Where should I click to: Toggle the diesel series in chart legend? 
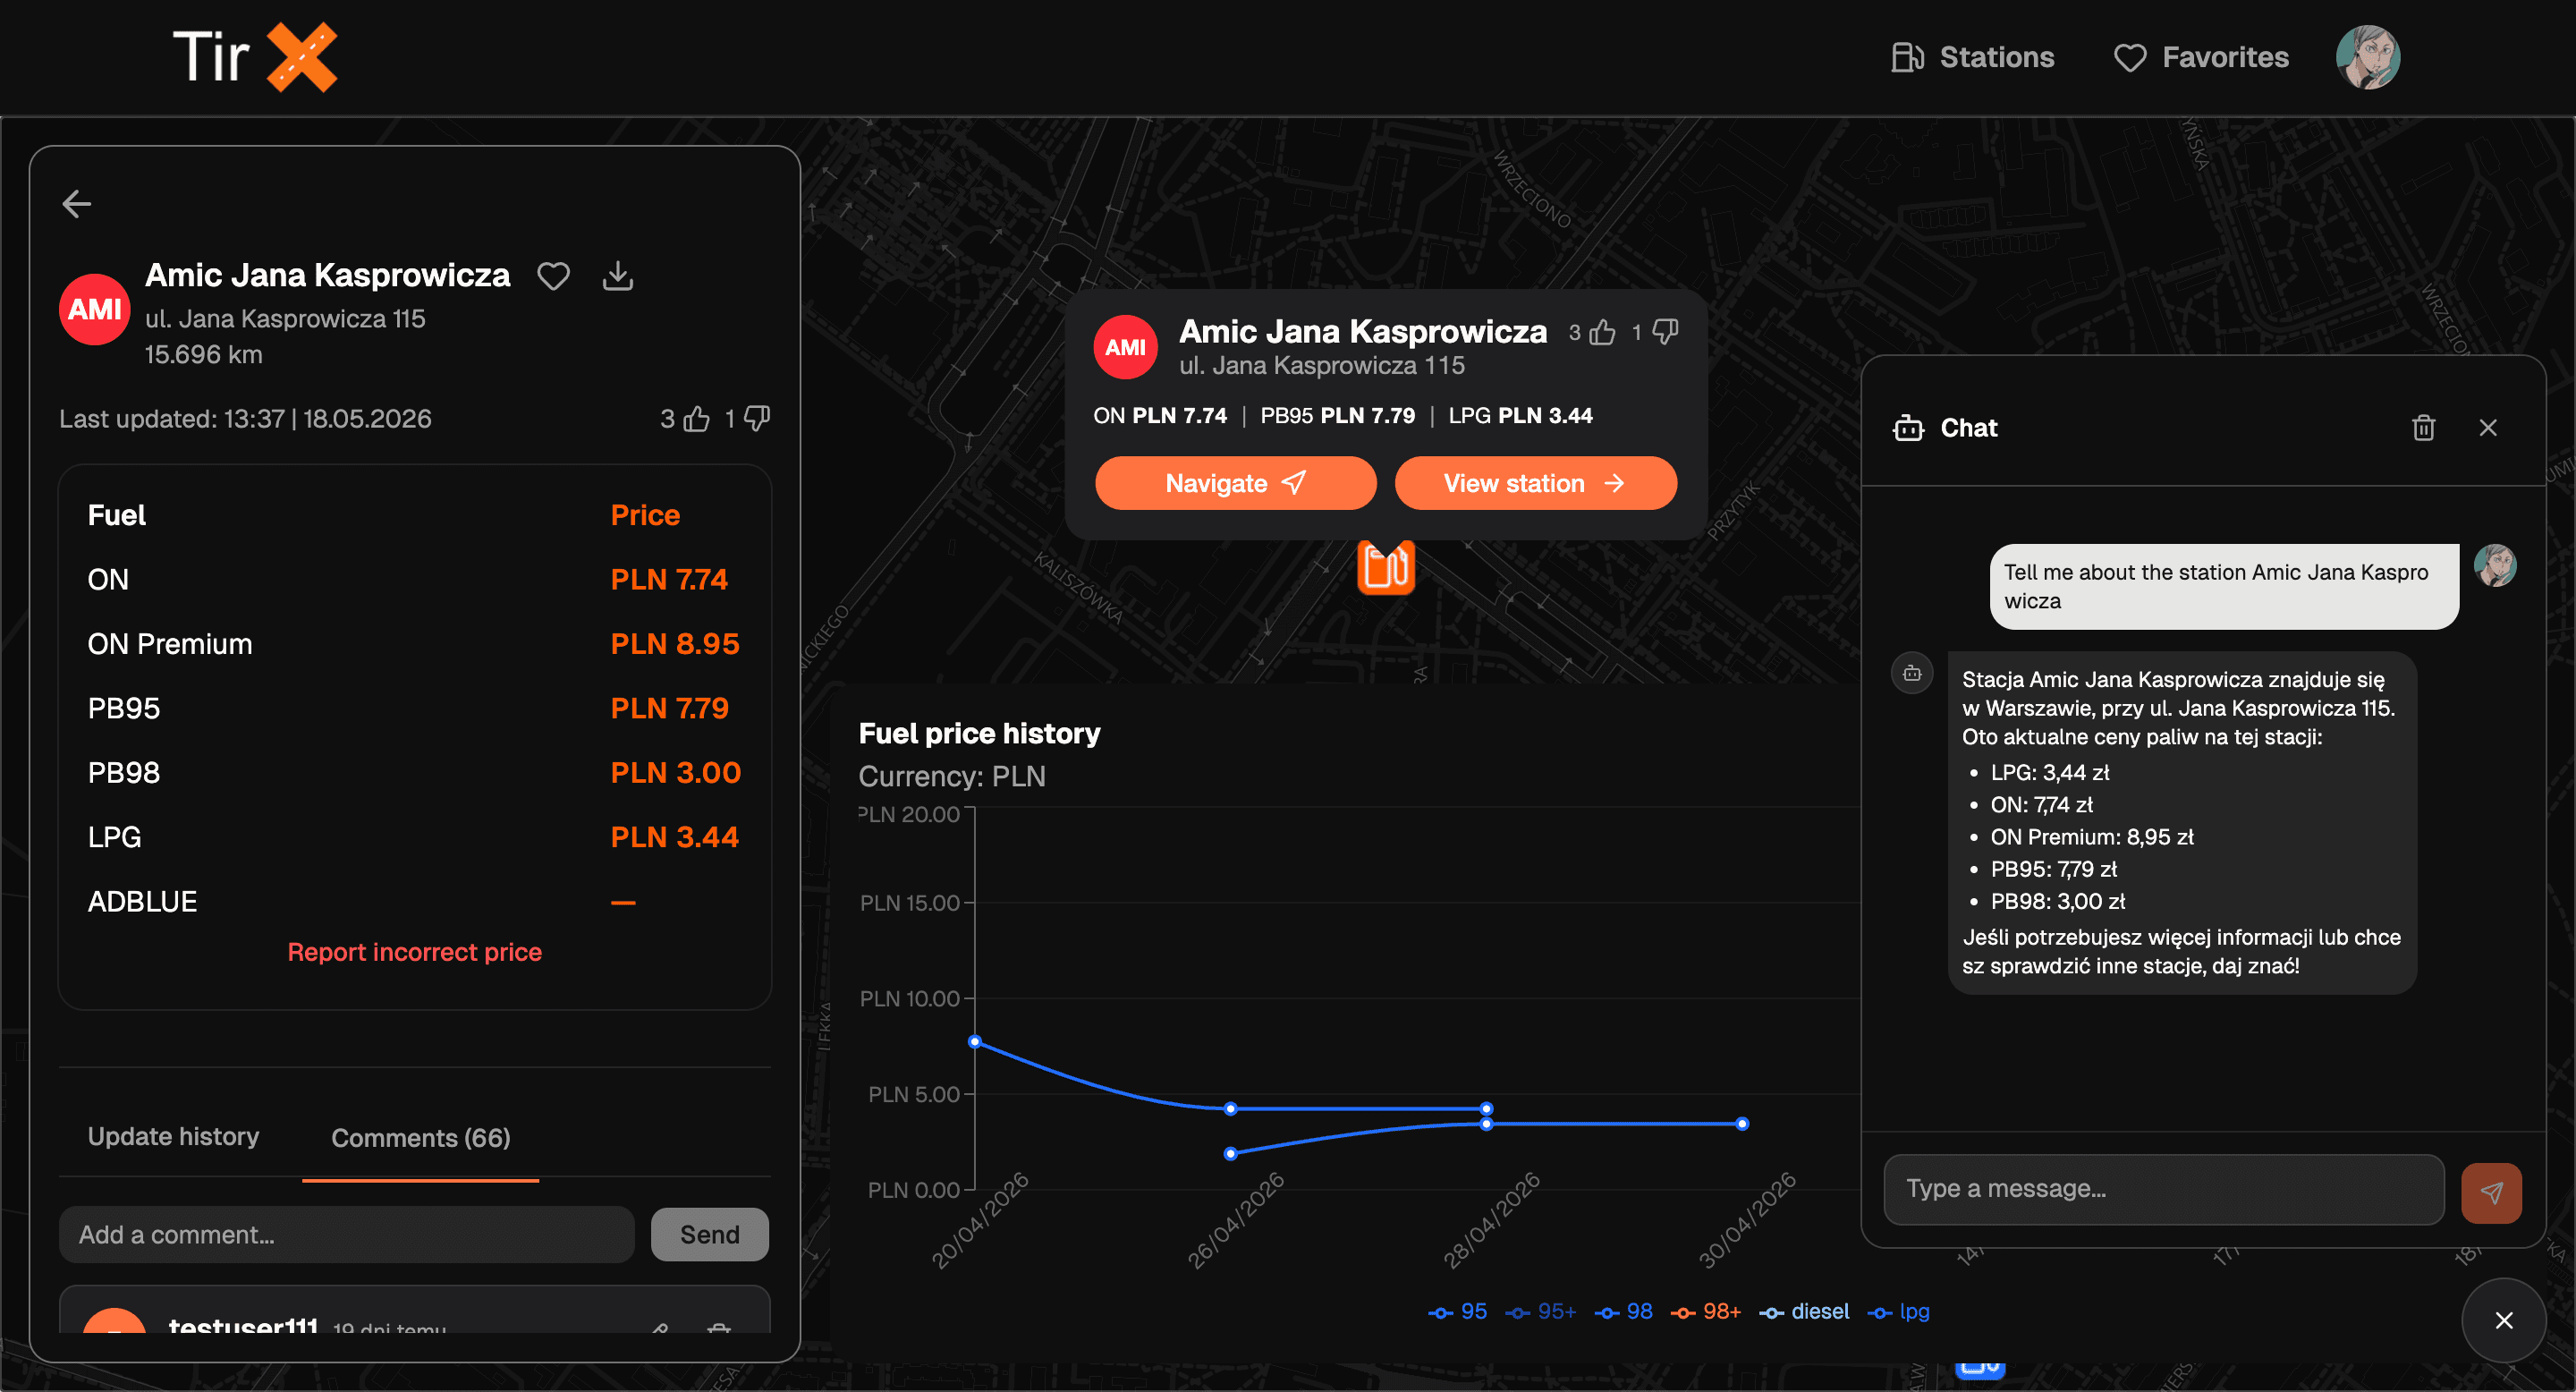point(1805,1311)
